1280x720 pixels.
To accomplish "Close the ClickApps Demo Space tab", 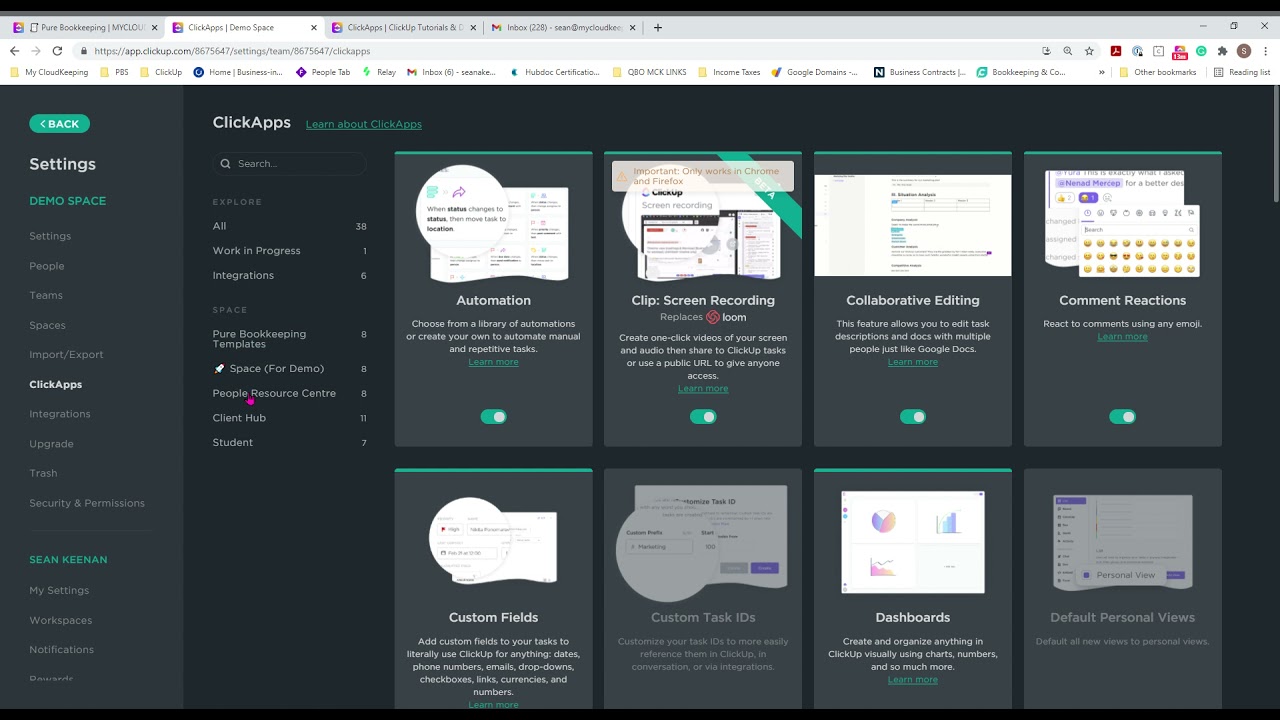I will pyautogui.click(x=314, y=28).
